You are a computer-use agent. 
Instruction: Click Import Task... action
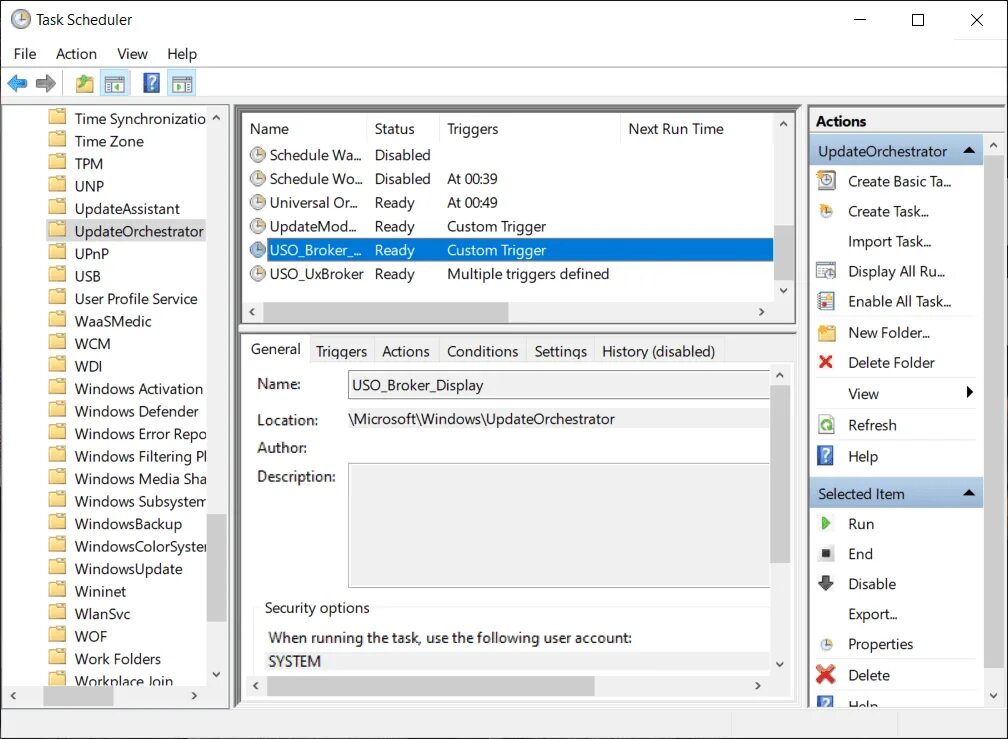[890, 242]
